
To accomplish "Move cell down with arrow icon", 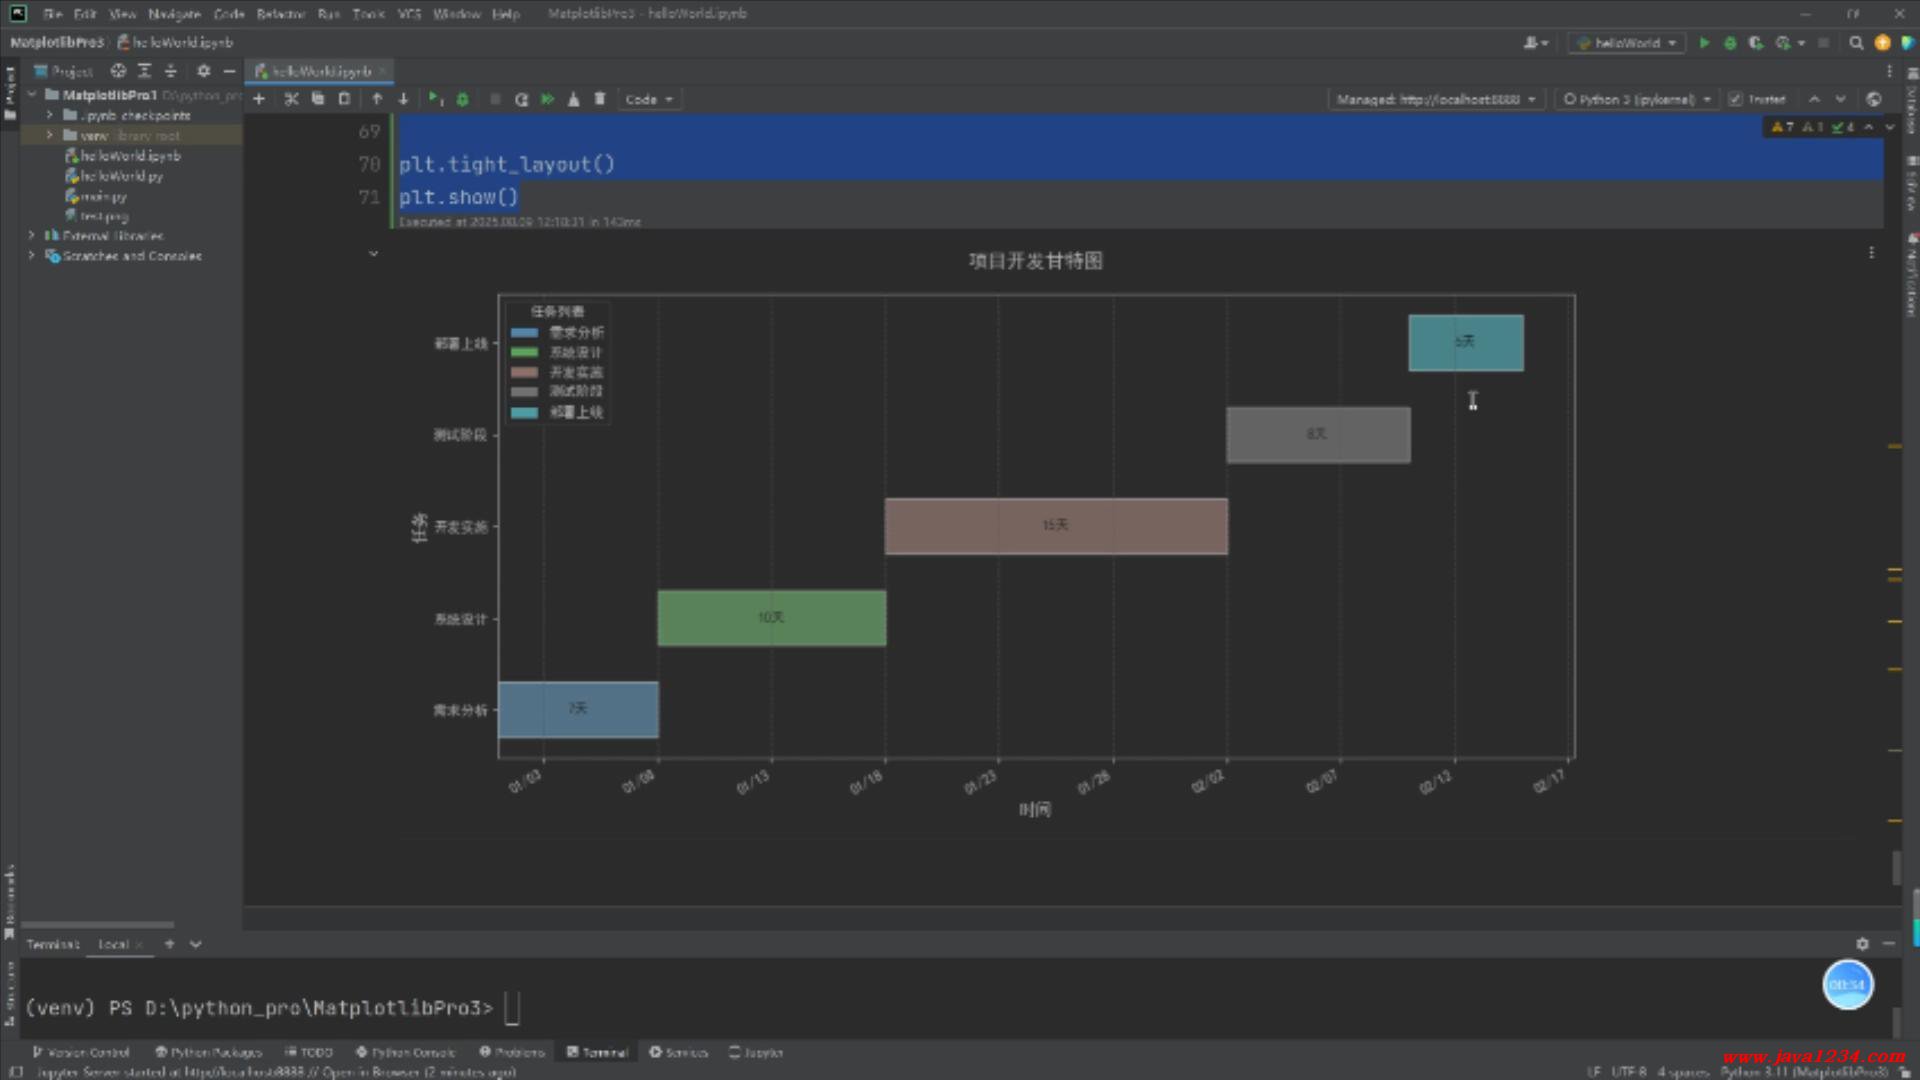I will click(403, 99).
